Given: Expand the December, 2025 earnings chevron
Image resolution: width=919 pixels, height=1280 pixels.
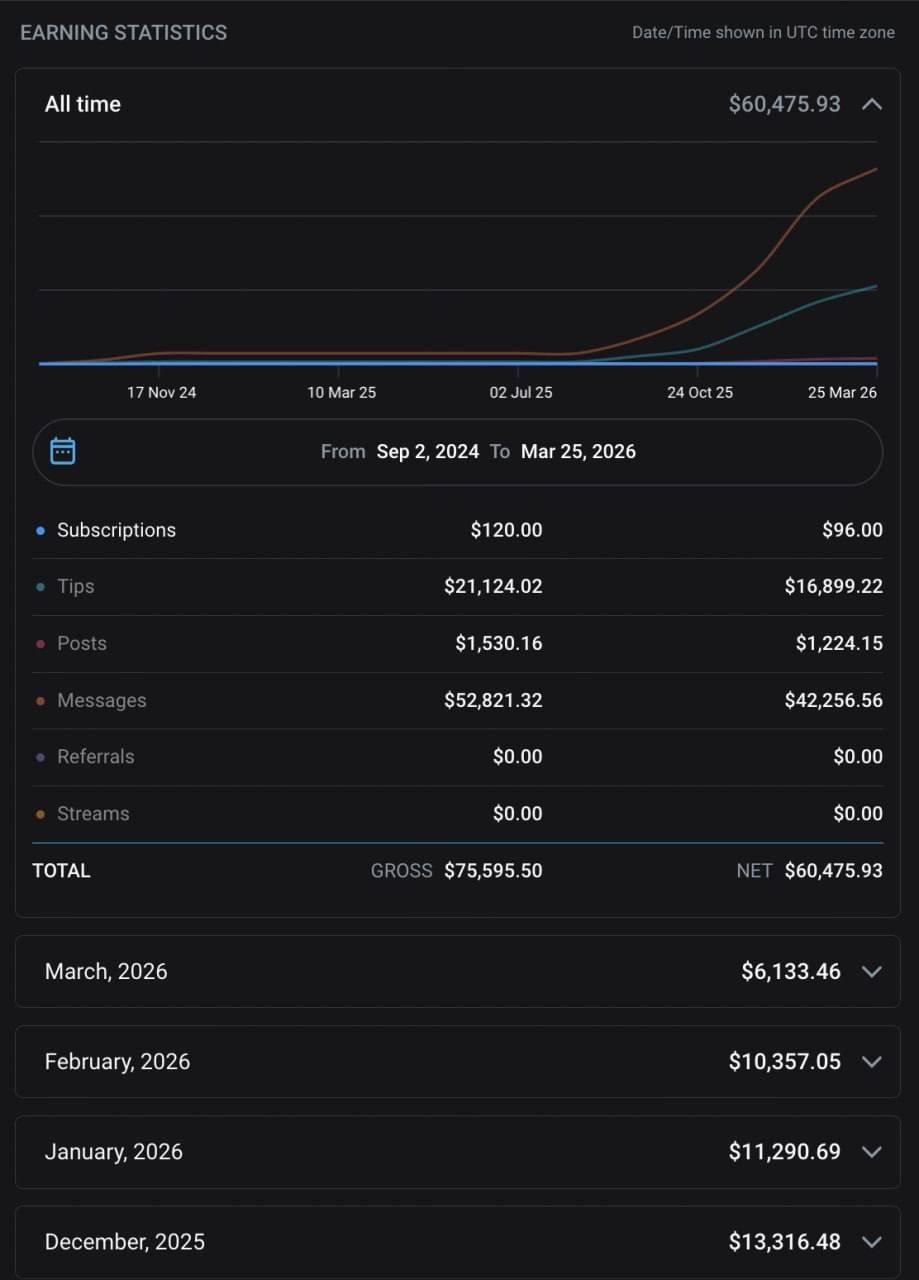Looking at the screenshot, I should (x=872, y=1241).
